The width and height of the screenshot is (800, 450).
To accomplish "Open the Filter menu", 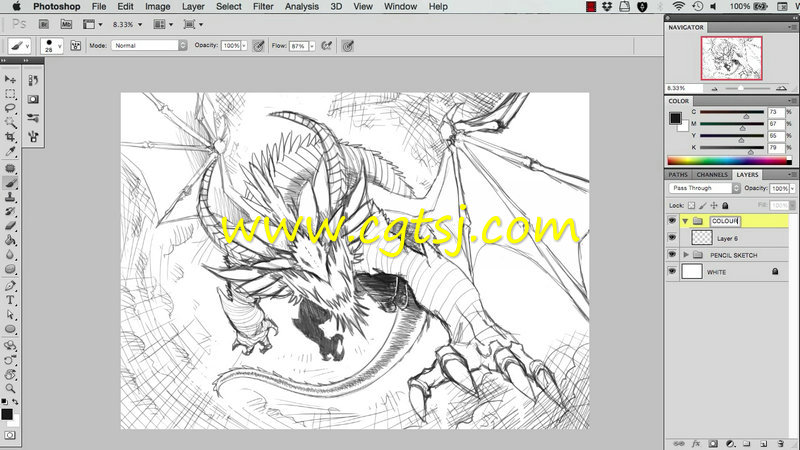I will [263, 7].
